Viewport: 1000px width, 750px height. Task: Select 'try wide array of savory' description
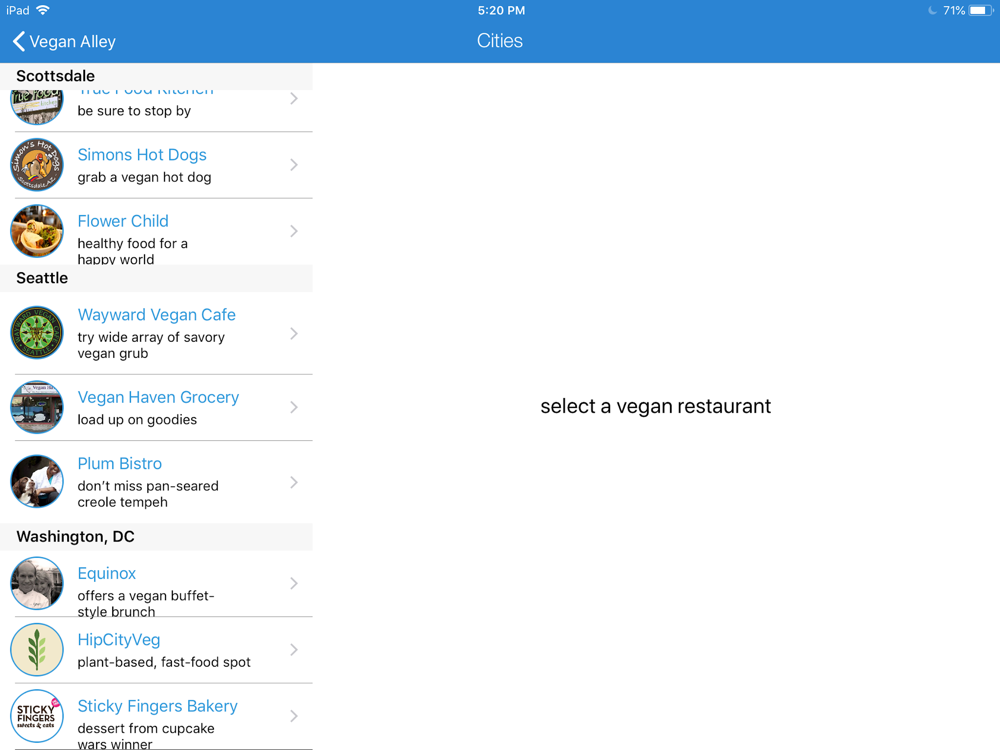151,337
